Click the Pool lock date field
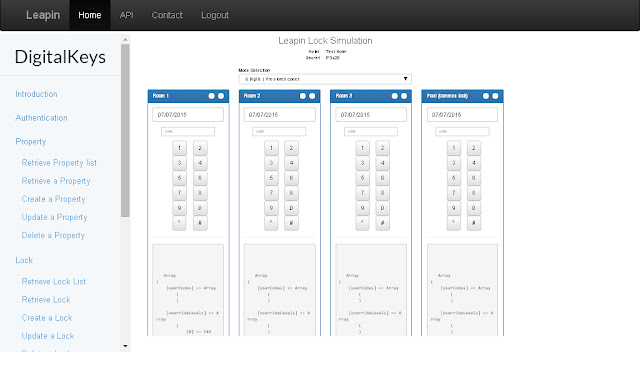 [x=462, y=115]
